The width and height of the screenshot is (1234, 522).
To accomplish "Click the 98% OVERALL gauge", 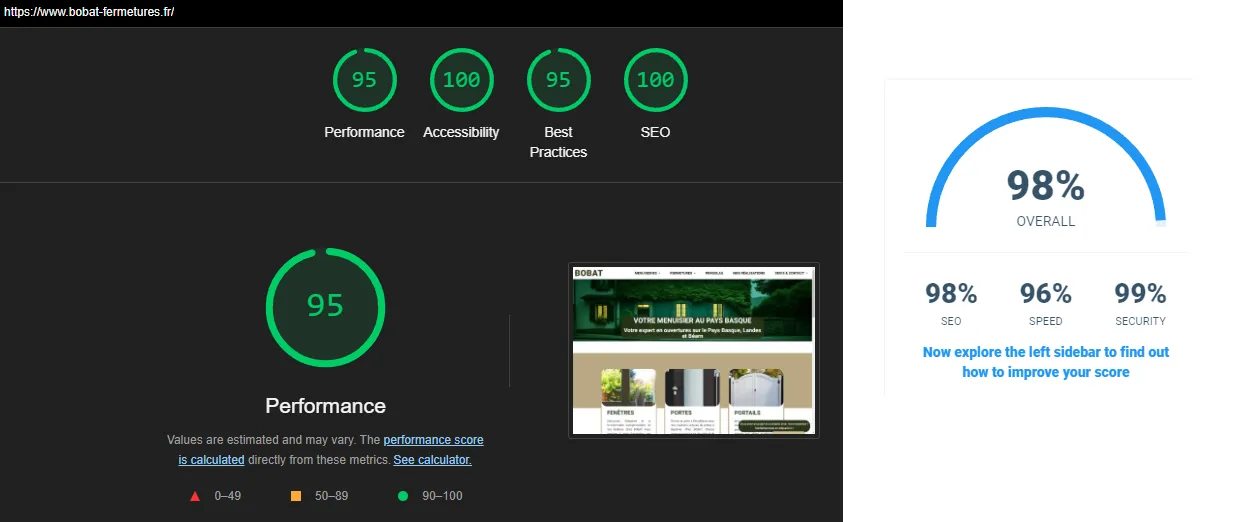I will tap(1045, 167).
